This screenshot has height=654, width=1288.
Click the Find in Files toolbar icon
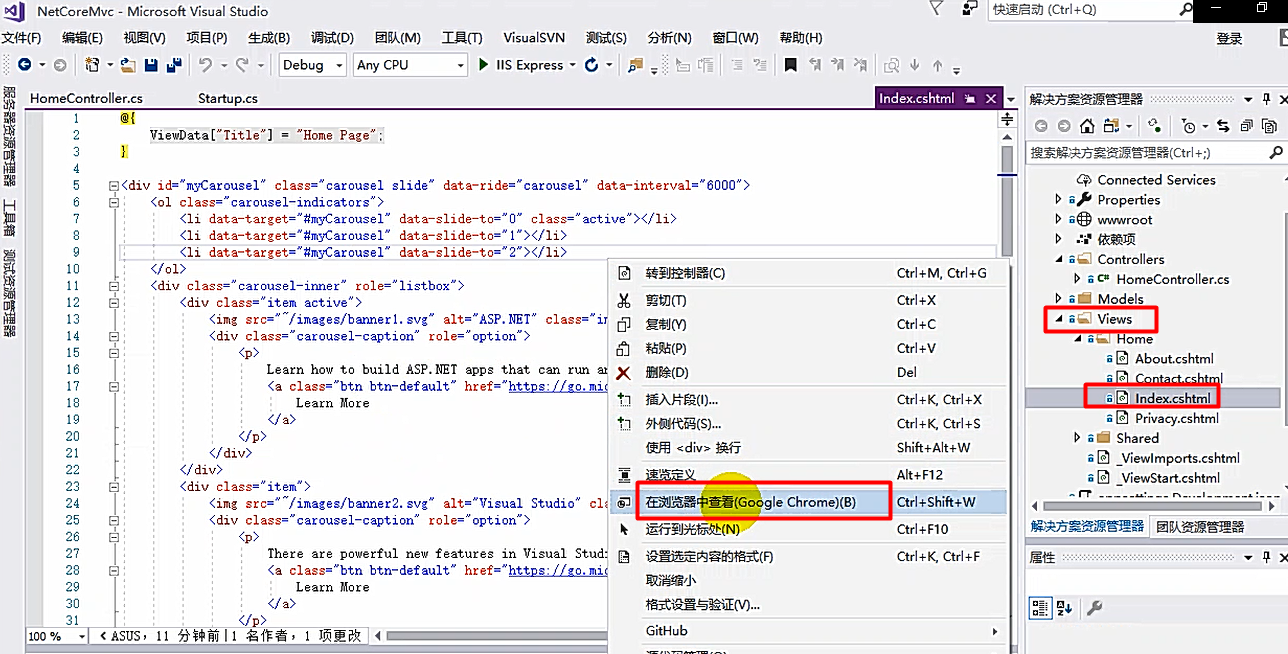(x=634, y=65)
